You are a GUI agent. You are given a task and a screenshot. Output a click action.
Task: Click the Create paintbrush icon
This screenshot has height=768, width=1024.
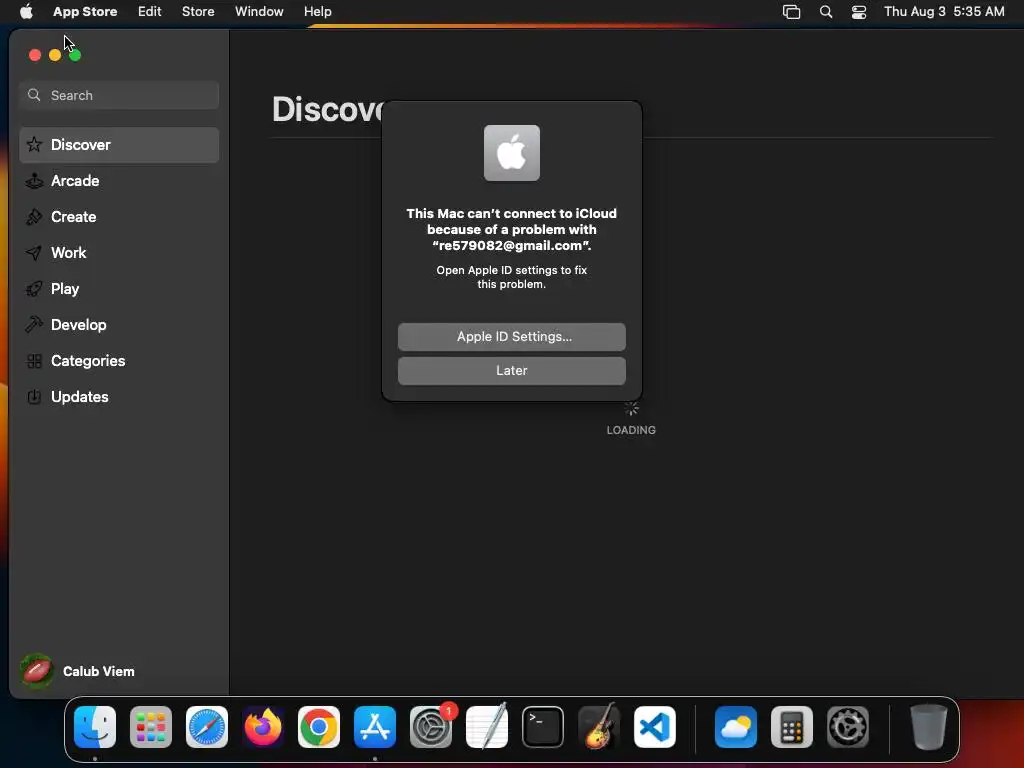34,217
